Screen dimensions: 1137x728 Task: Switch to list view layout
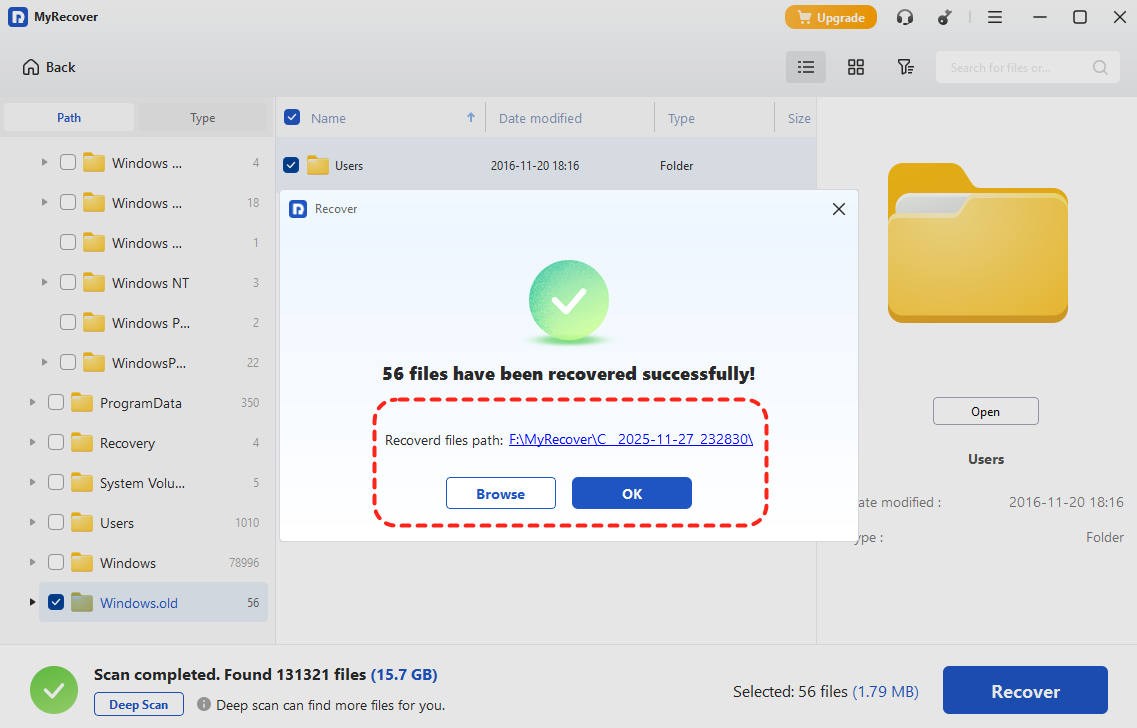806,67
